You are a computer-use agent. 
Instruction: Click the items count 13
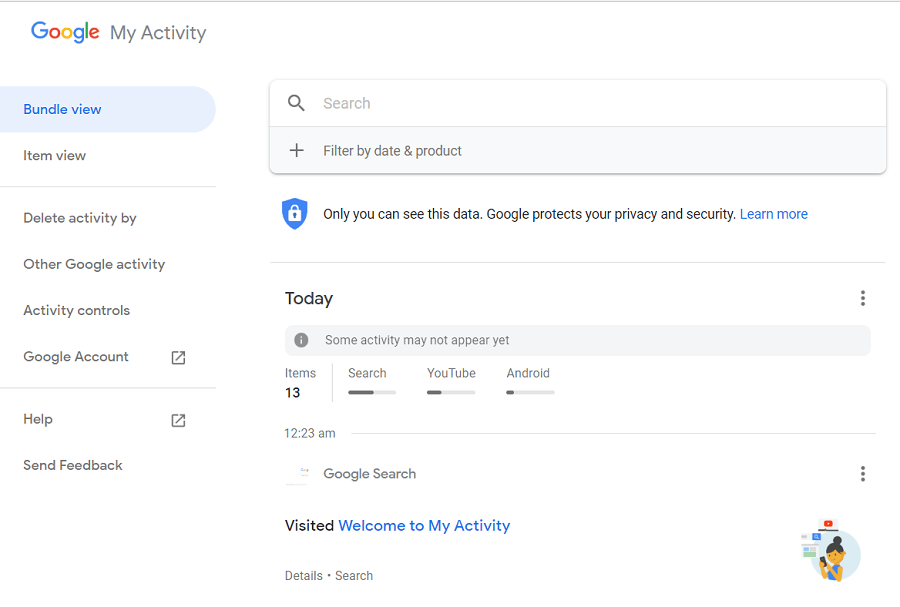pyautogui.click(x=292, y=393)
